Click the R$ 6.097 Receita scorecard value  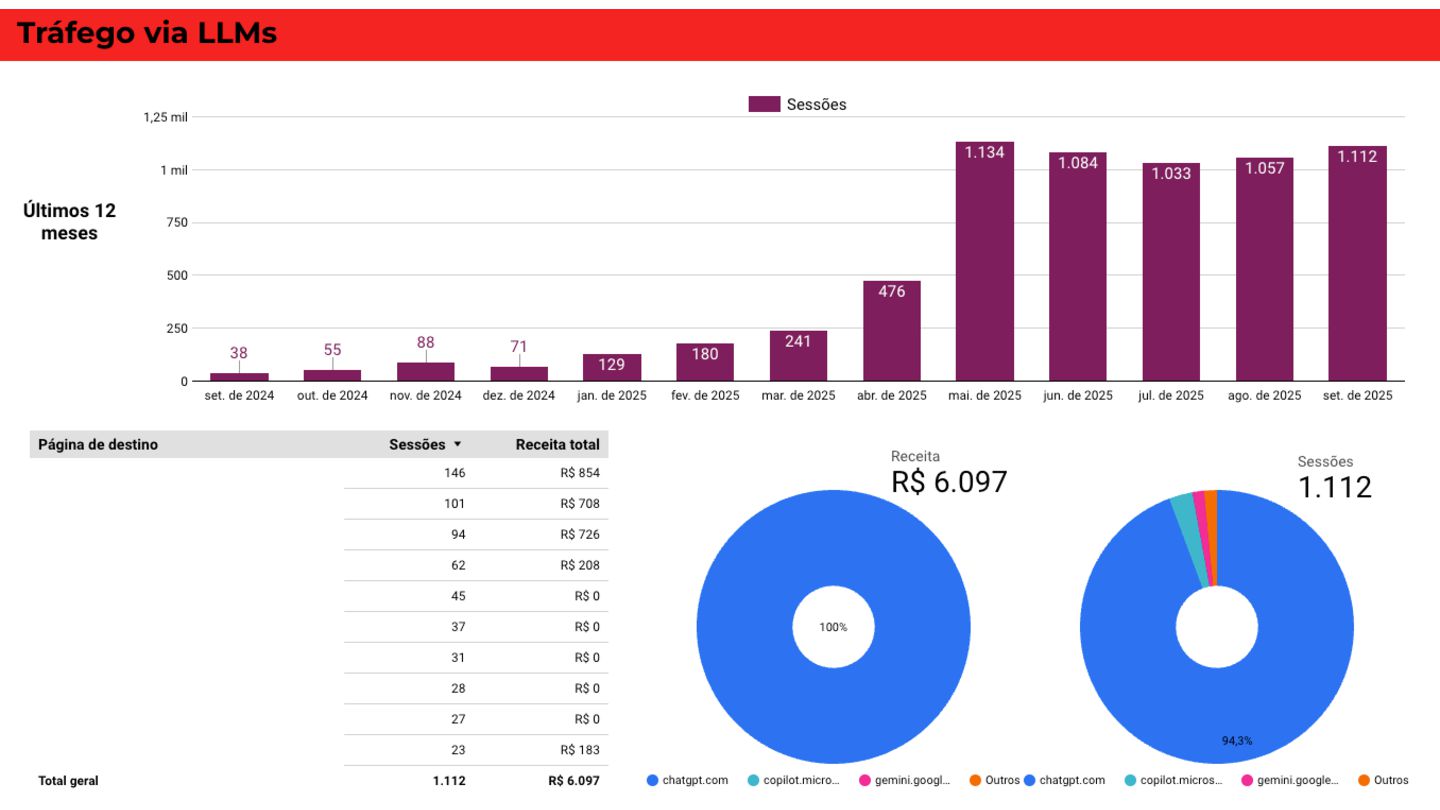[x=949, y=482]
